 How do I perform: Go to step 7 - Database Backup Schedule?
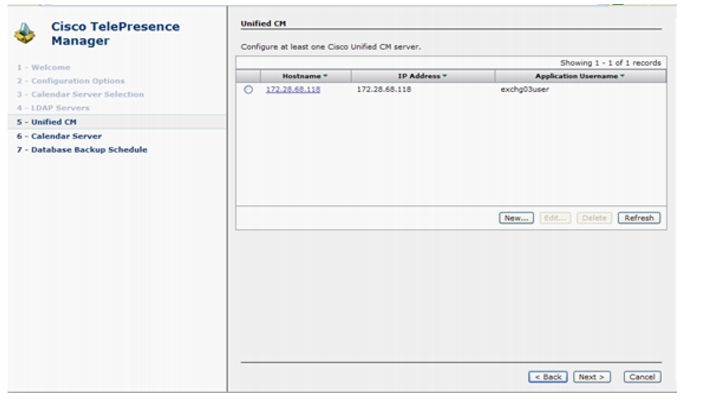(82, 150)
